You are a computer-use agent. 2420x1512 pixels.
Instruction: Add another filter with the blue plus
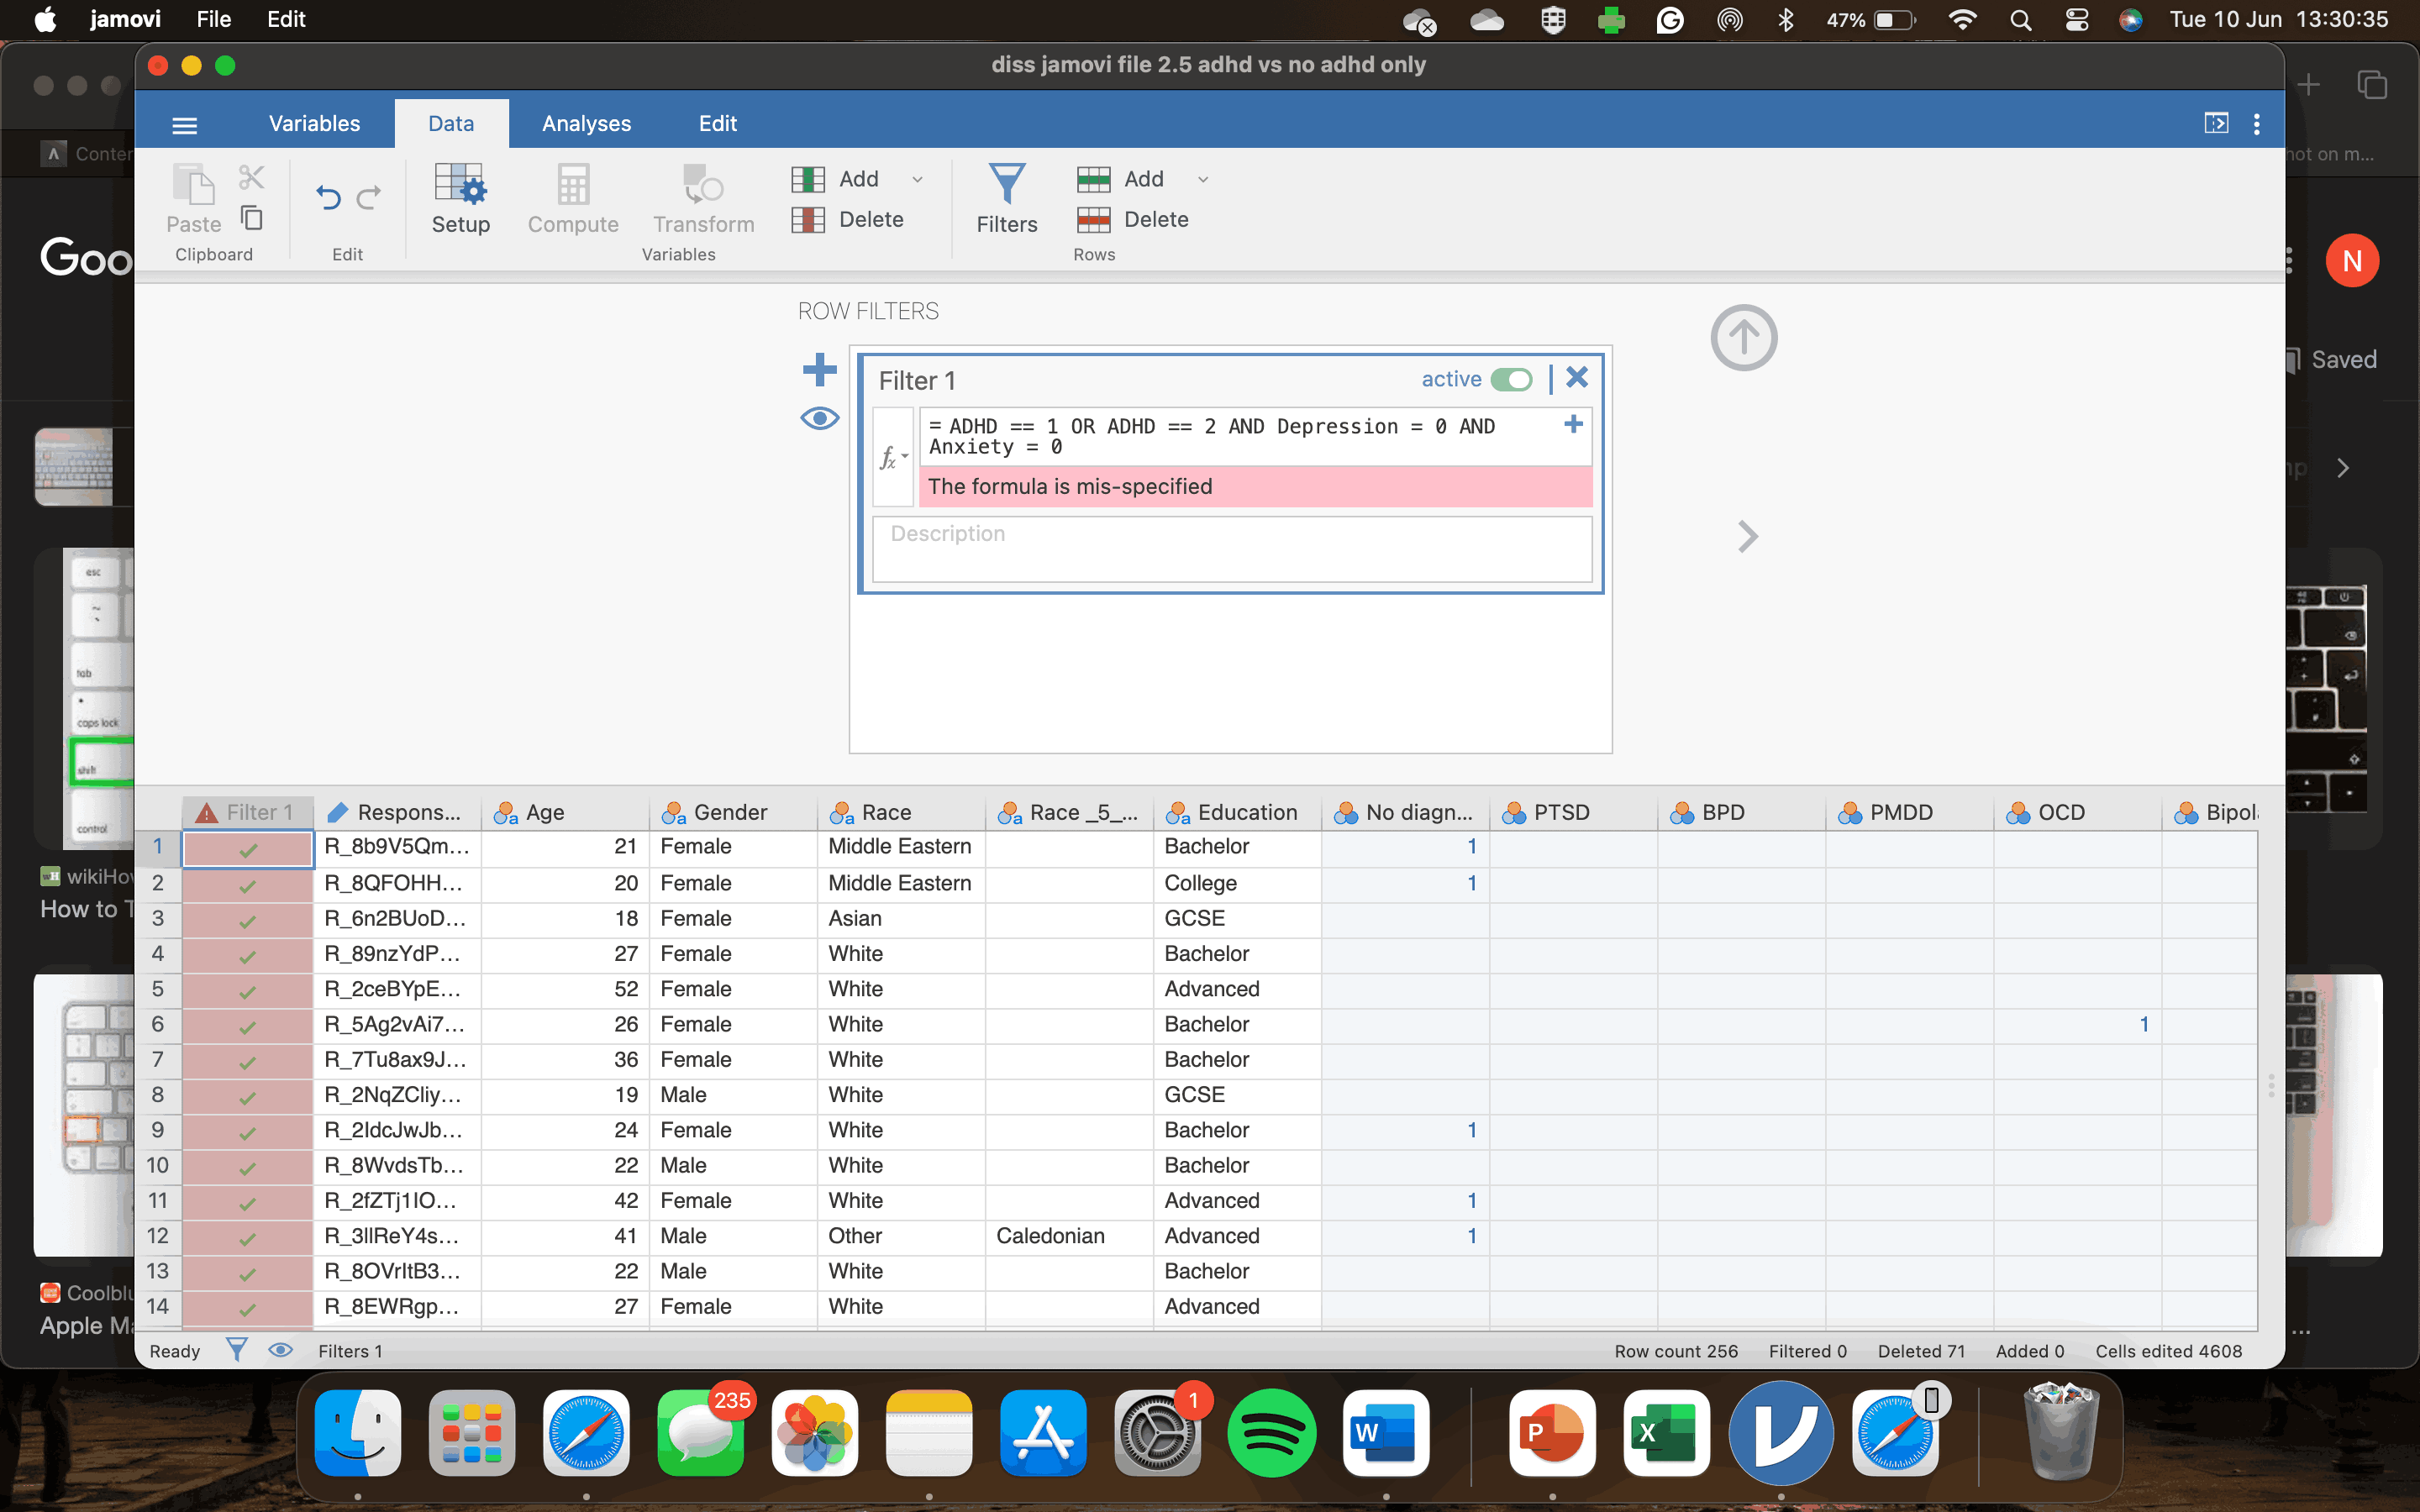pos(819,369)
